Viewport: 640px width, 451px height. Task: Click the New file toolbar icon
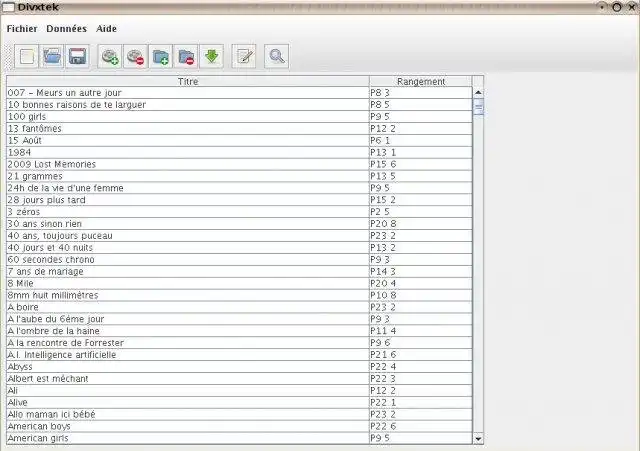(27, 56)
